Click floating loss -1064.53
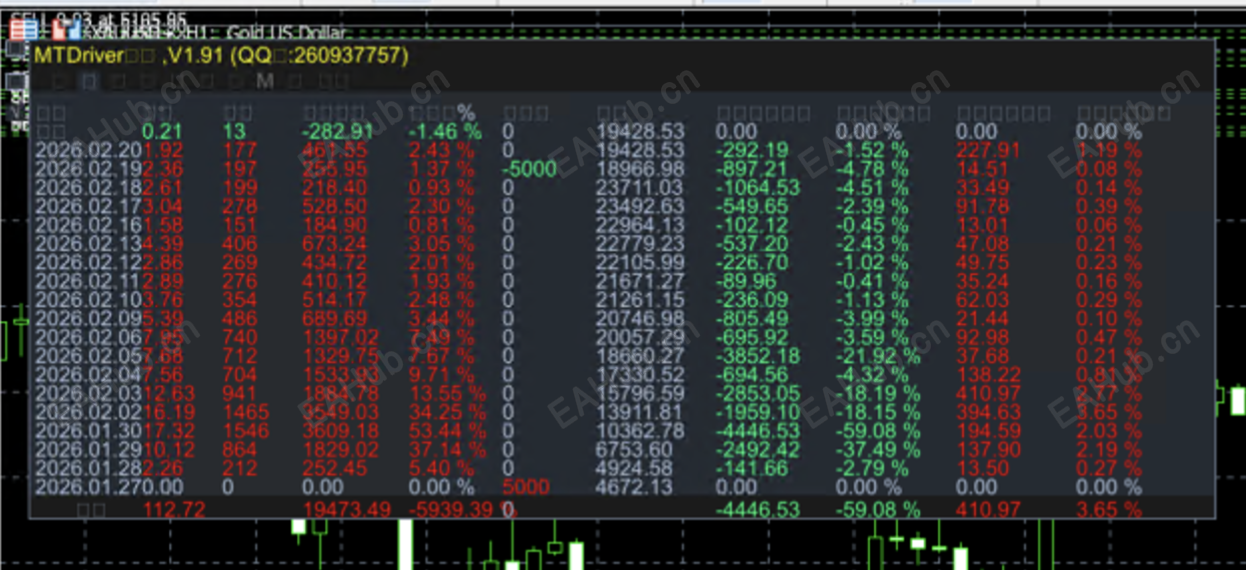The width and height of the screenshot is (1246, 570). click(758, 188)
